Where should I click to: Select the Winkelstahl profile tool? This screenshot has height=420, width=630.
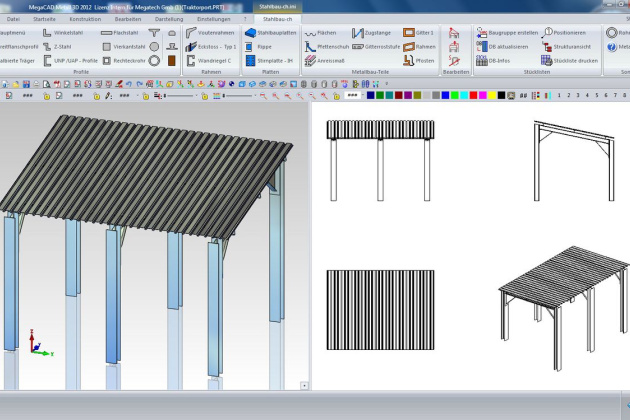click(x=69, y=33)
